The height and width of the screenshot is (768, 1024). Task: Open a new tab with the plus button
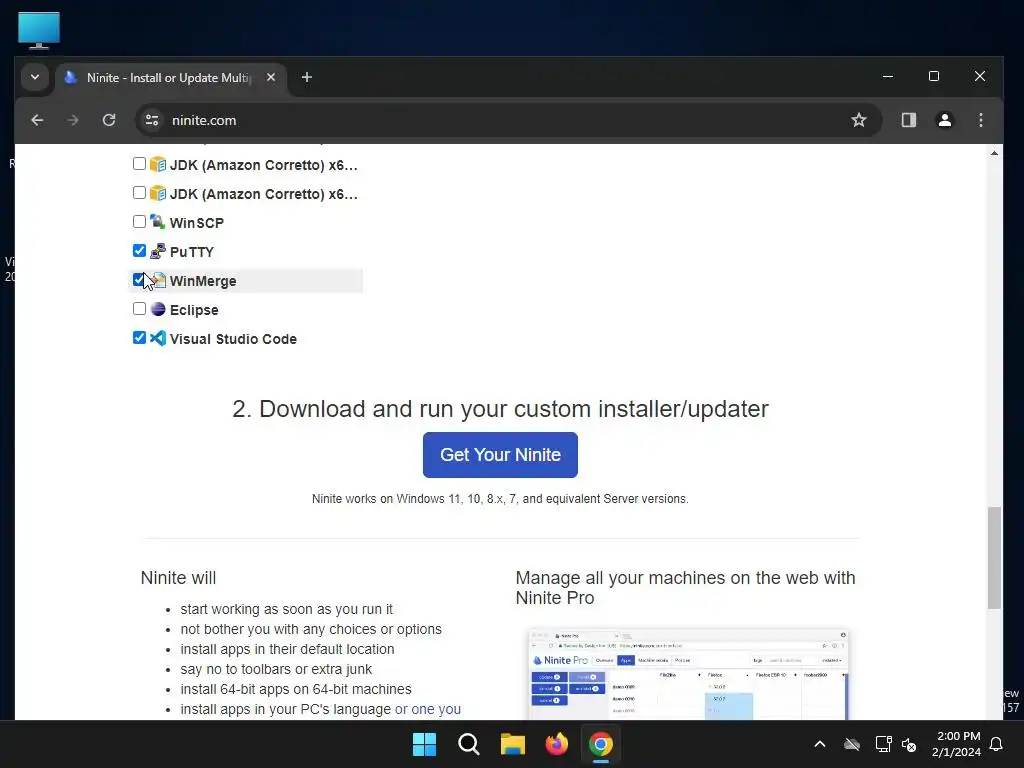pyautogui.click(x=306, y=77)
